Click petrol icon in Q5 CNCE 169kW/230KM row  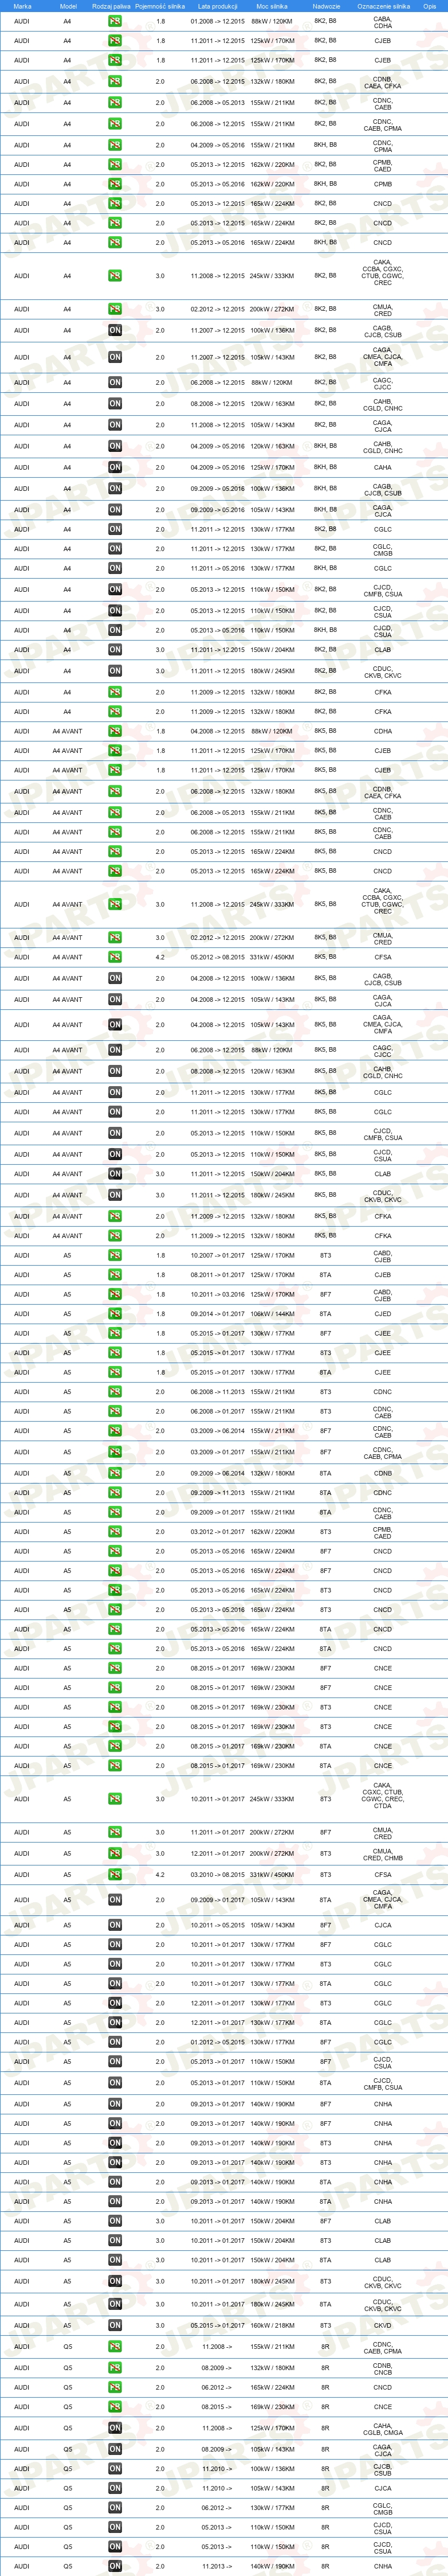coord(115,2407)
